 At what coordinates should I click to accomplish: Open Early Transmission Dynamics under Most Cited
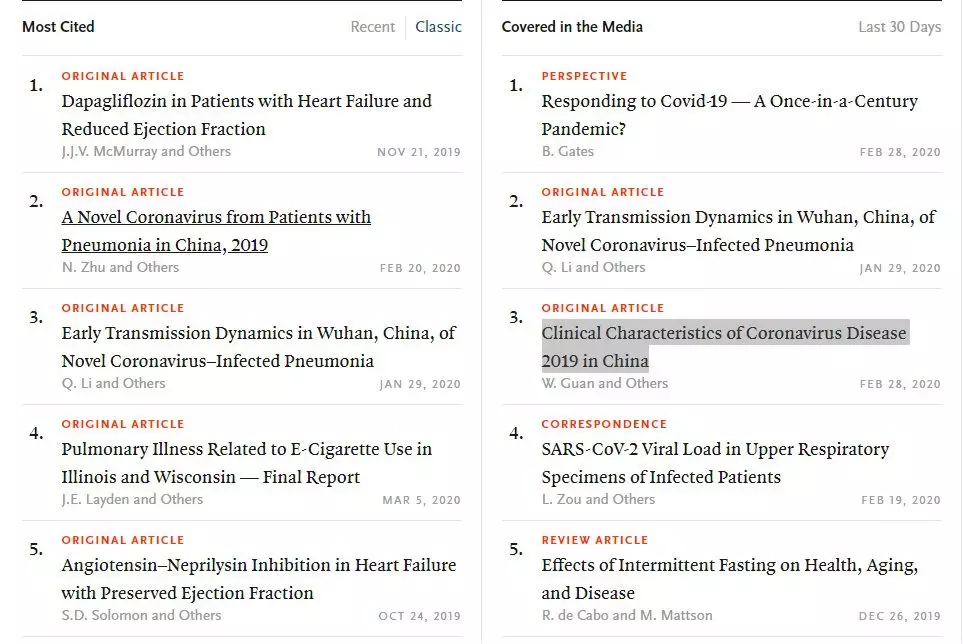pyautogui.click(x=258, y=347)
